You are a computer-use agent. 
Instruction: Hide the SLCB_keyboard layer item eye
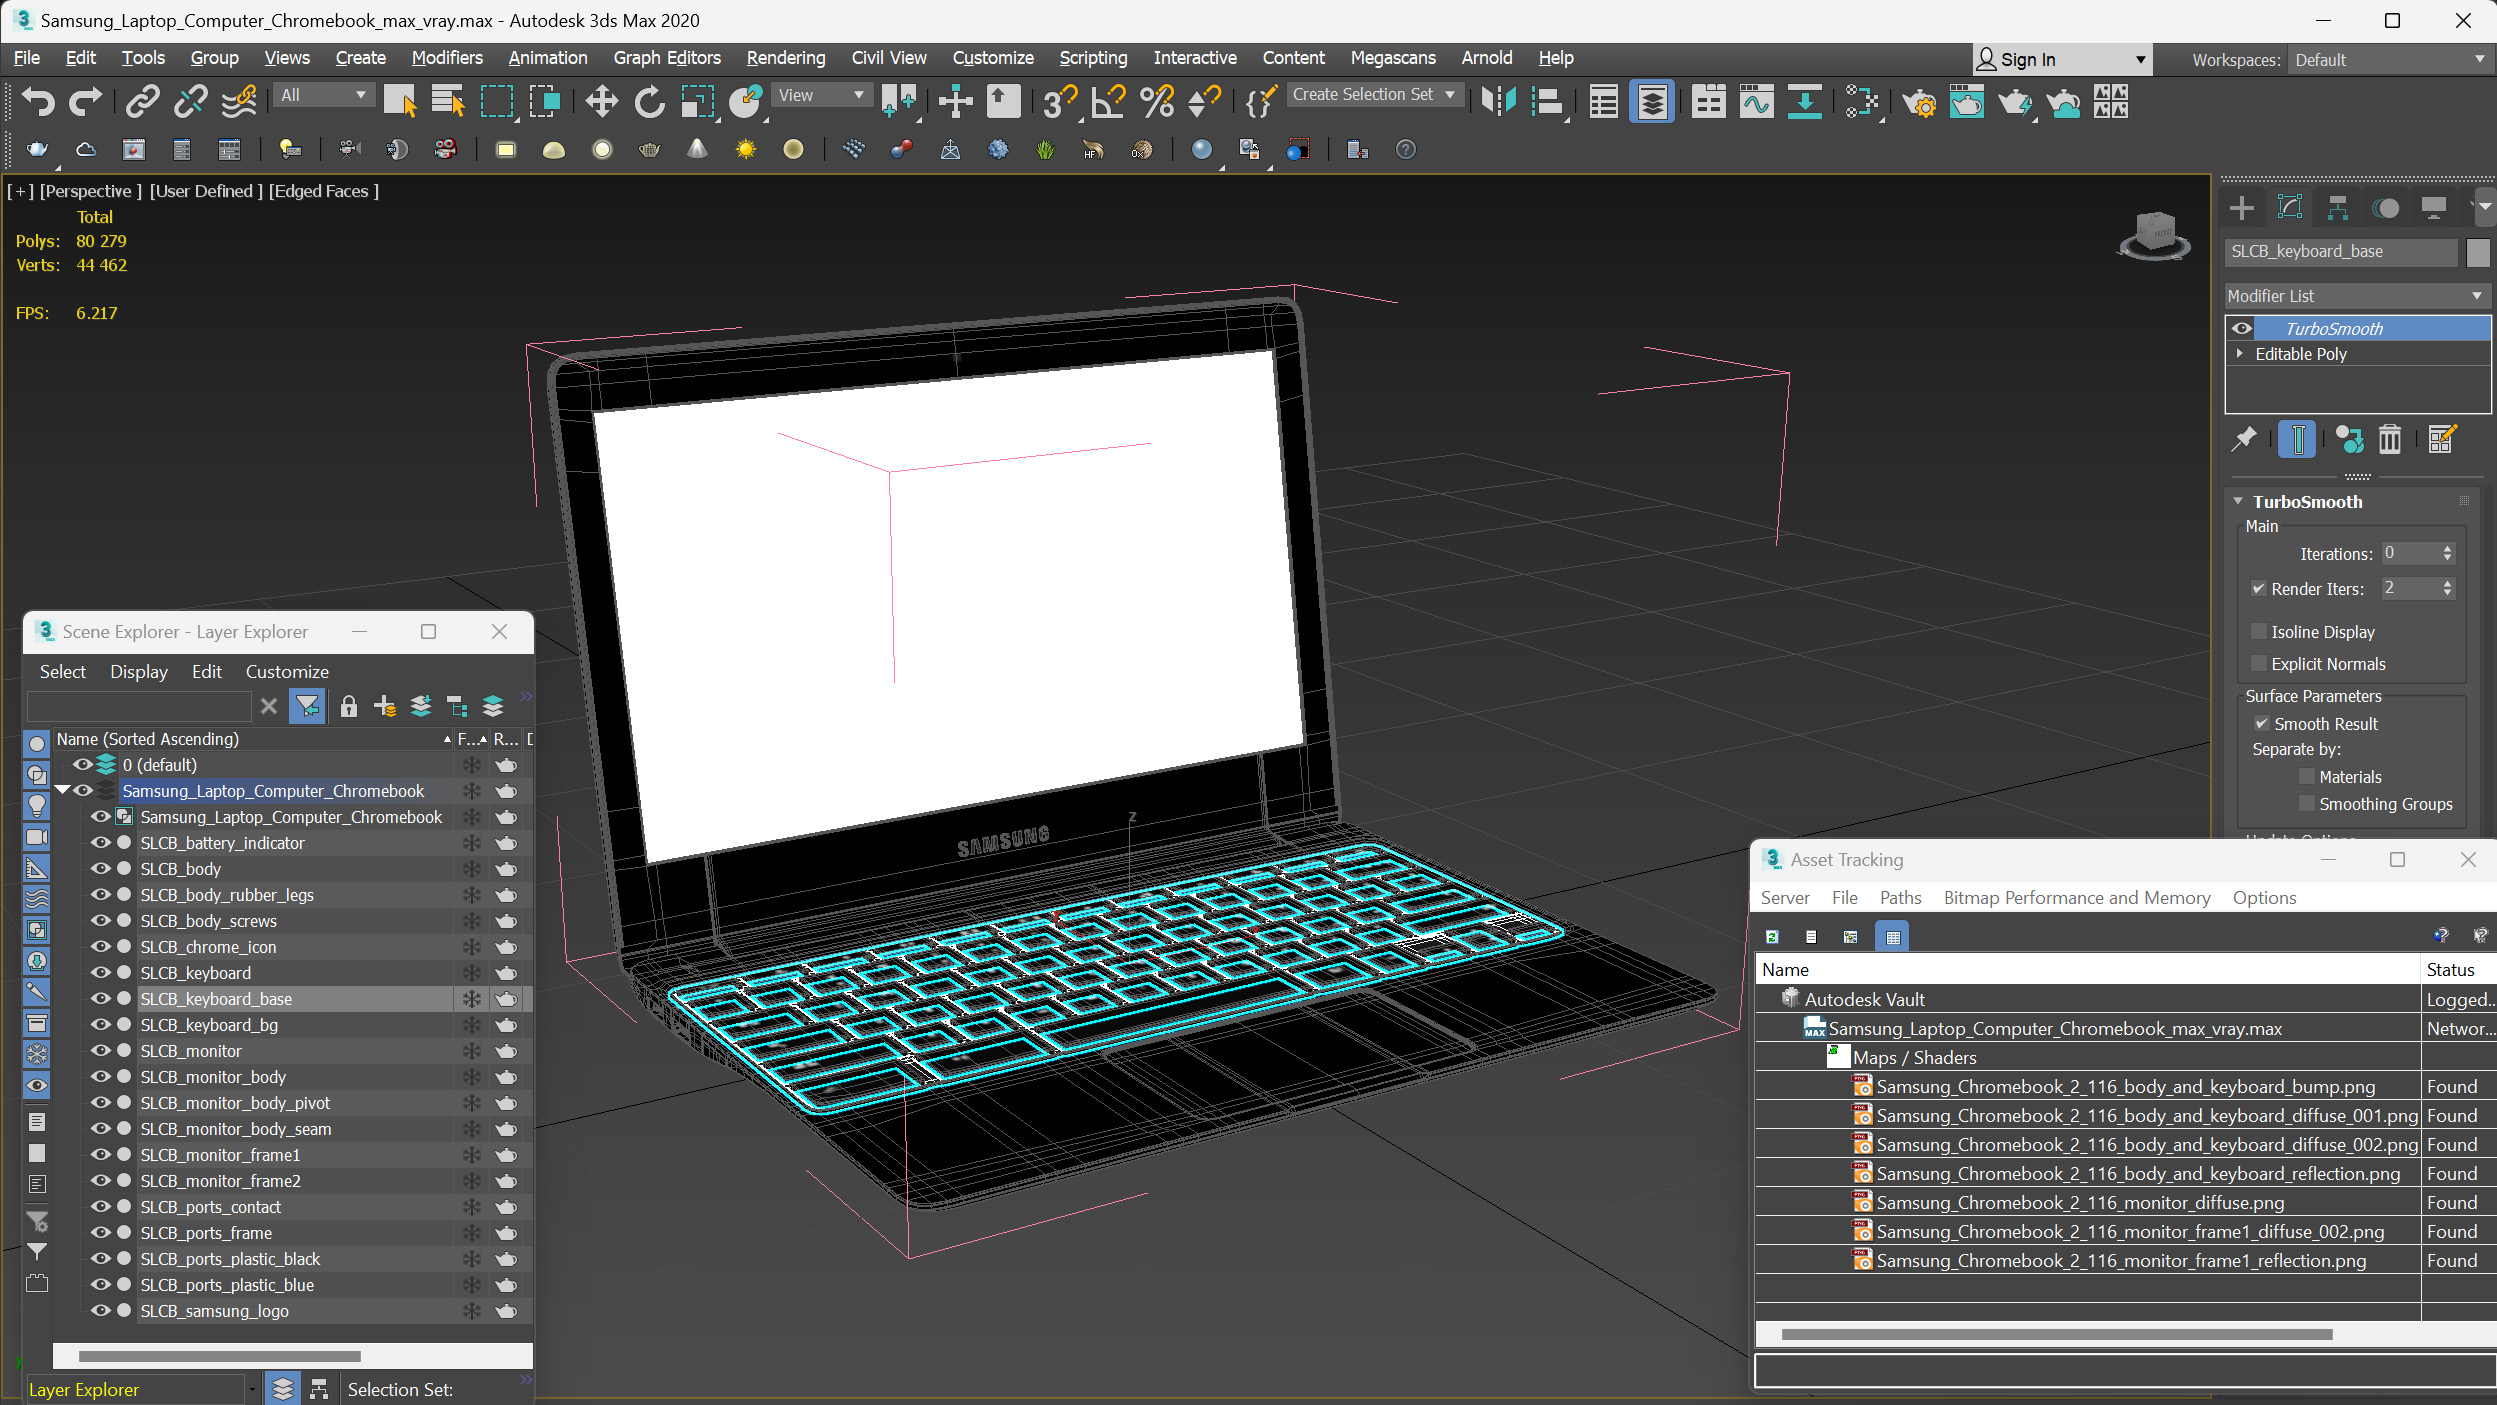pos(100,973)
